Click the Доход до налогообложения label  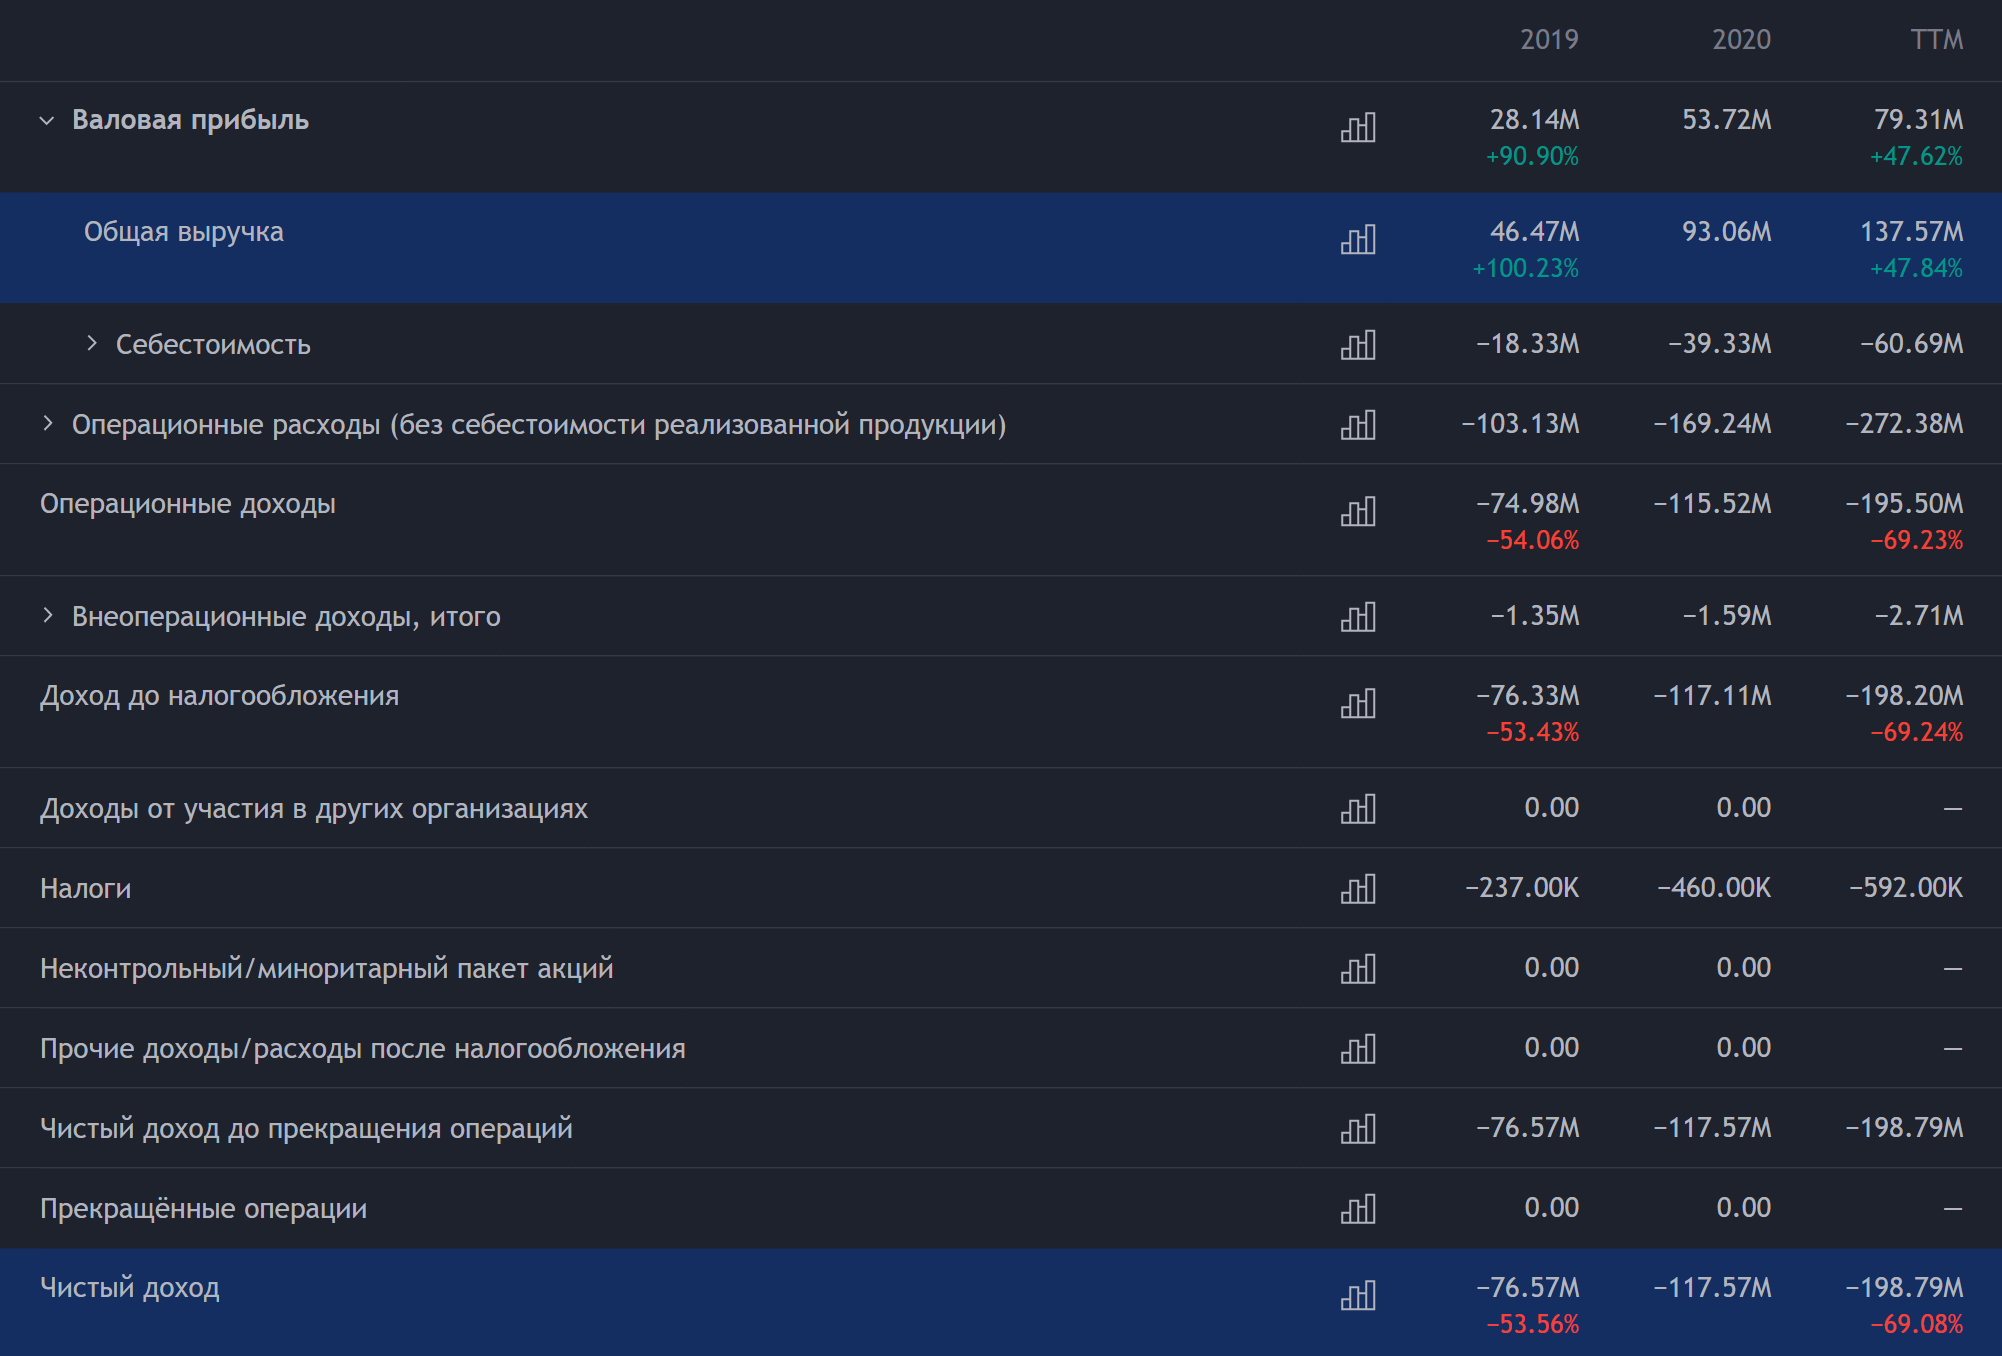(x=219, y=696)
